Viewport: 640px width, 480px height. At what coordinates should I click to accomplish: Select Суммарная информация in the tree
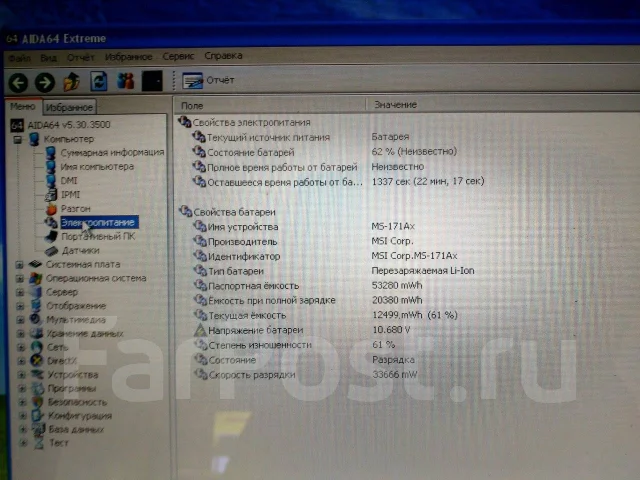105,153
